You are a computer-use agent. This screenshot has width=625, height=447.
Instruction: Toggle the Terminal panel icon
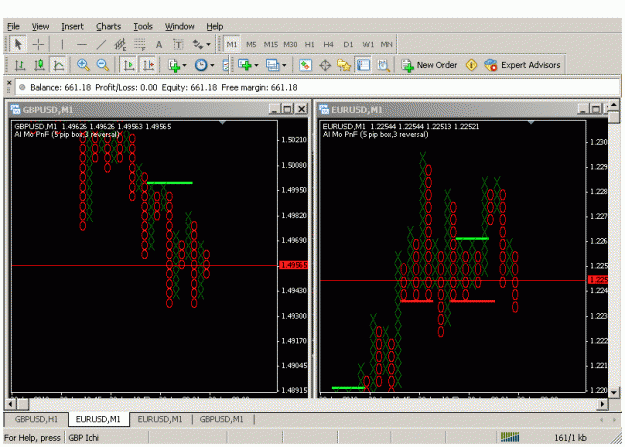point(364,65)
